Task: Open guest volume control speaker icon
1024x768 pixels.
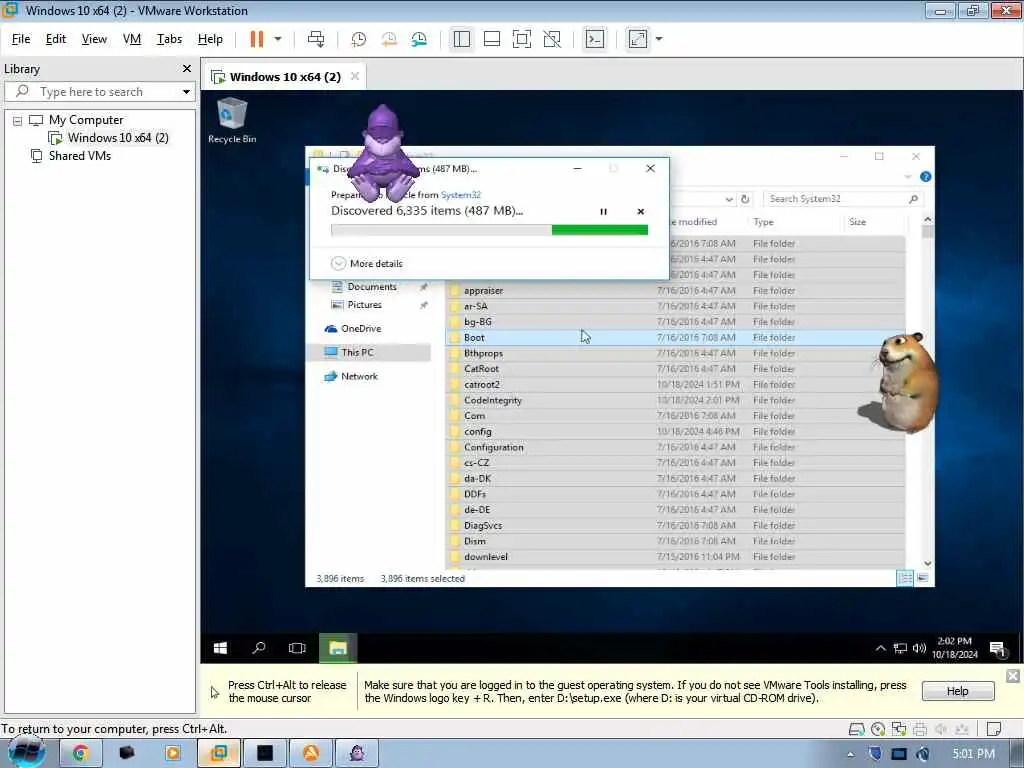Action: [x=920, y=648]
